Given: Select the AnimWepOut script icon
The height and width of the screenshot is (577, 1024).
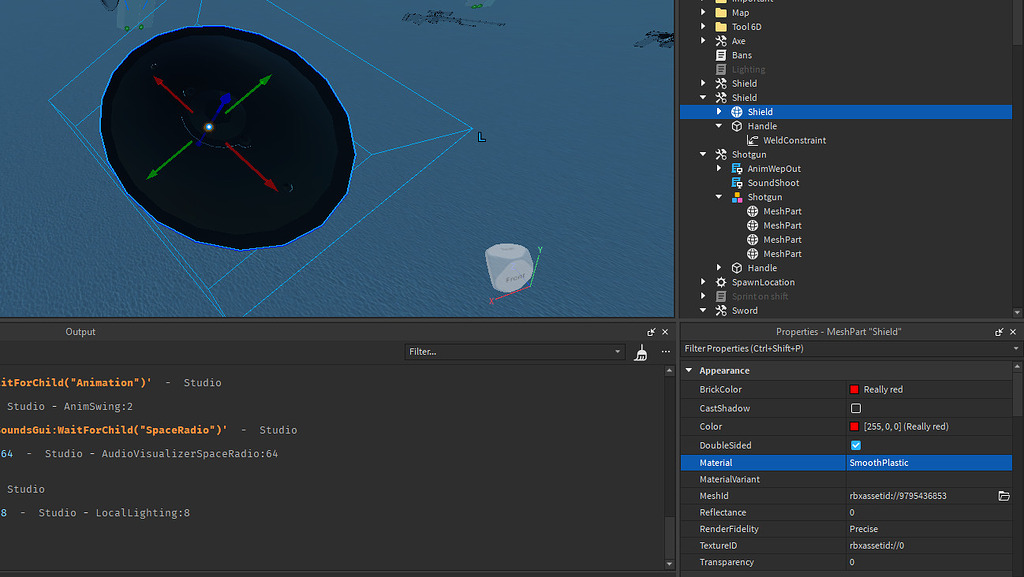Looking at the screenshot, I should coord(737,169).
